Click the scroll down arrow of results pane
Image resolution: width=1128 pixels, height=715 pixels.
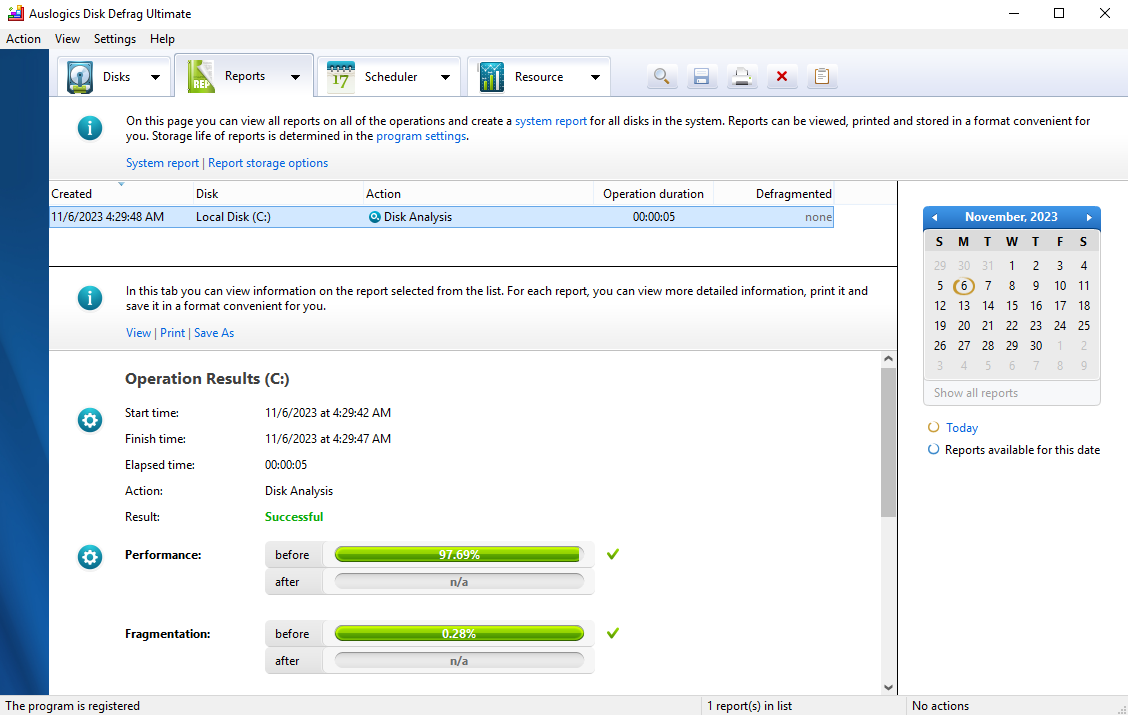[x=888, y=687]
